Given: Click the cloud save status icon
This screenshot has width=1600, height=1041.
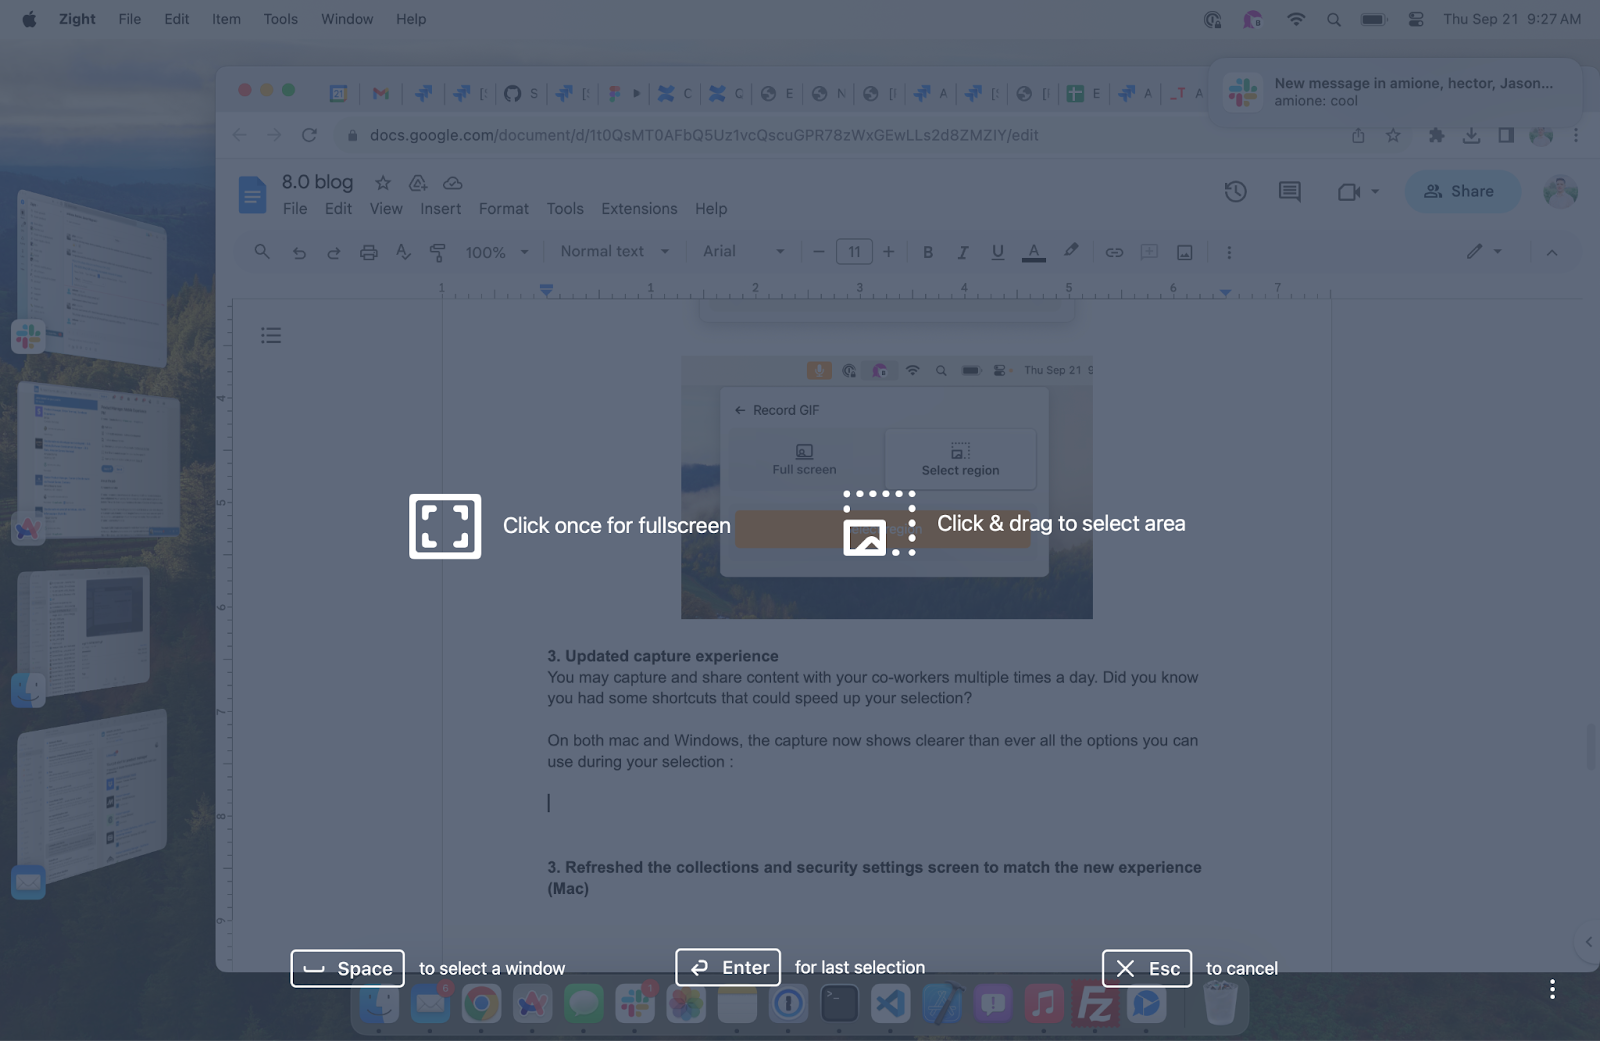Looking at the screenshot, I should (x=453, y=183).
